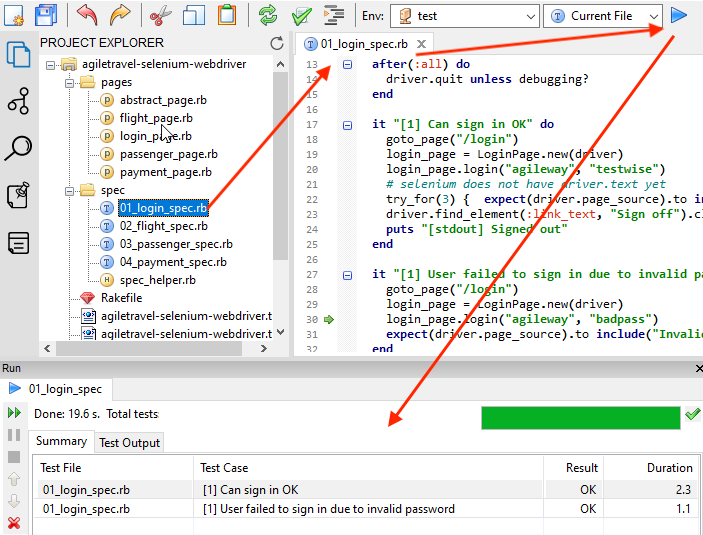The image size is (703, 535).
Task: Switch to the Summary tab
Action: [x=61, y=441]
